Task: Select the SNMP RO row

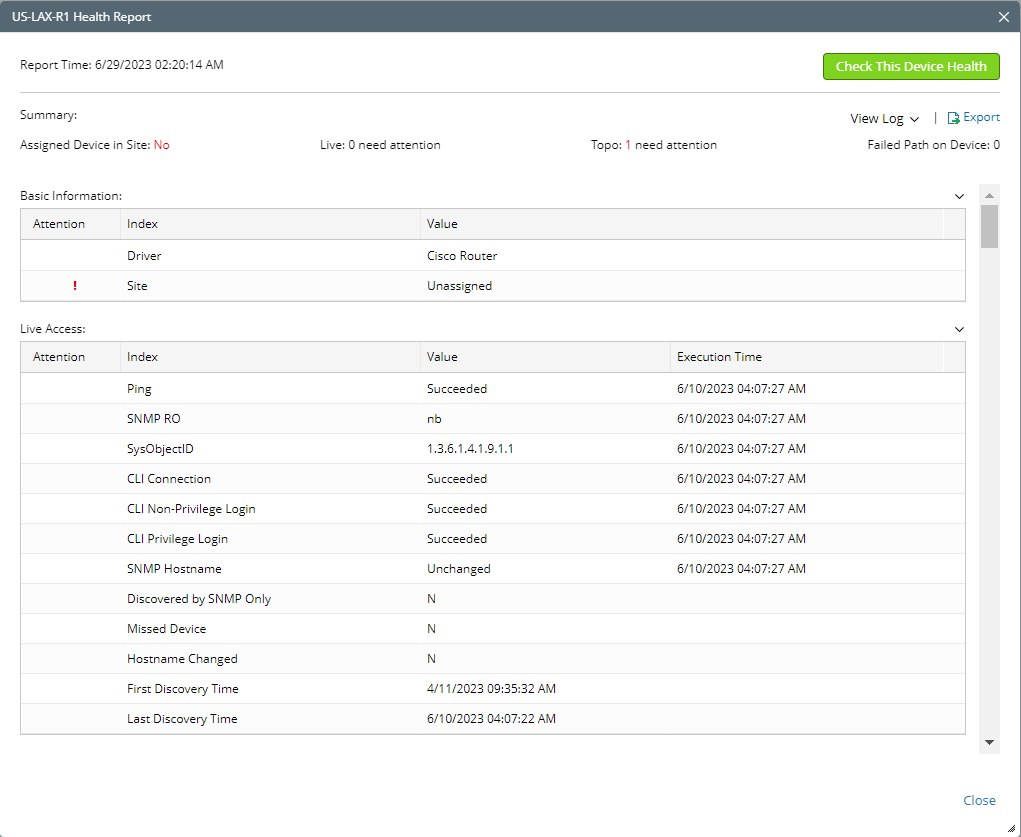Action: point(153,419)
